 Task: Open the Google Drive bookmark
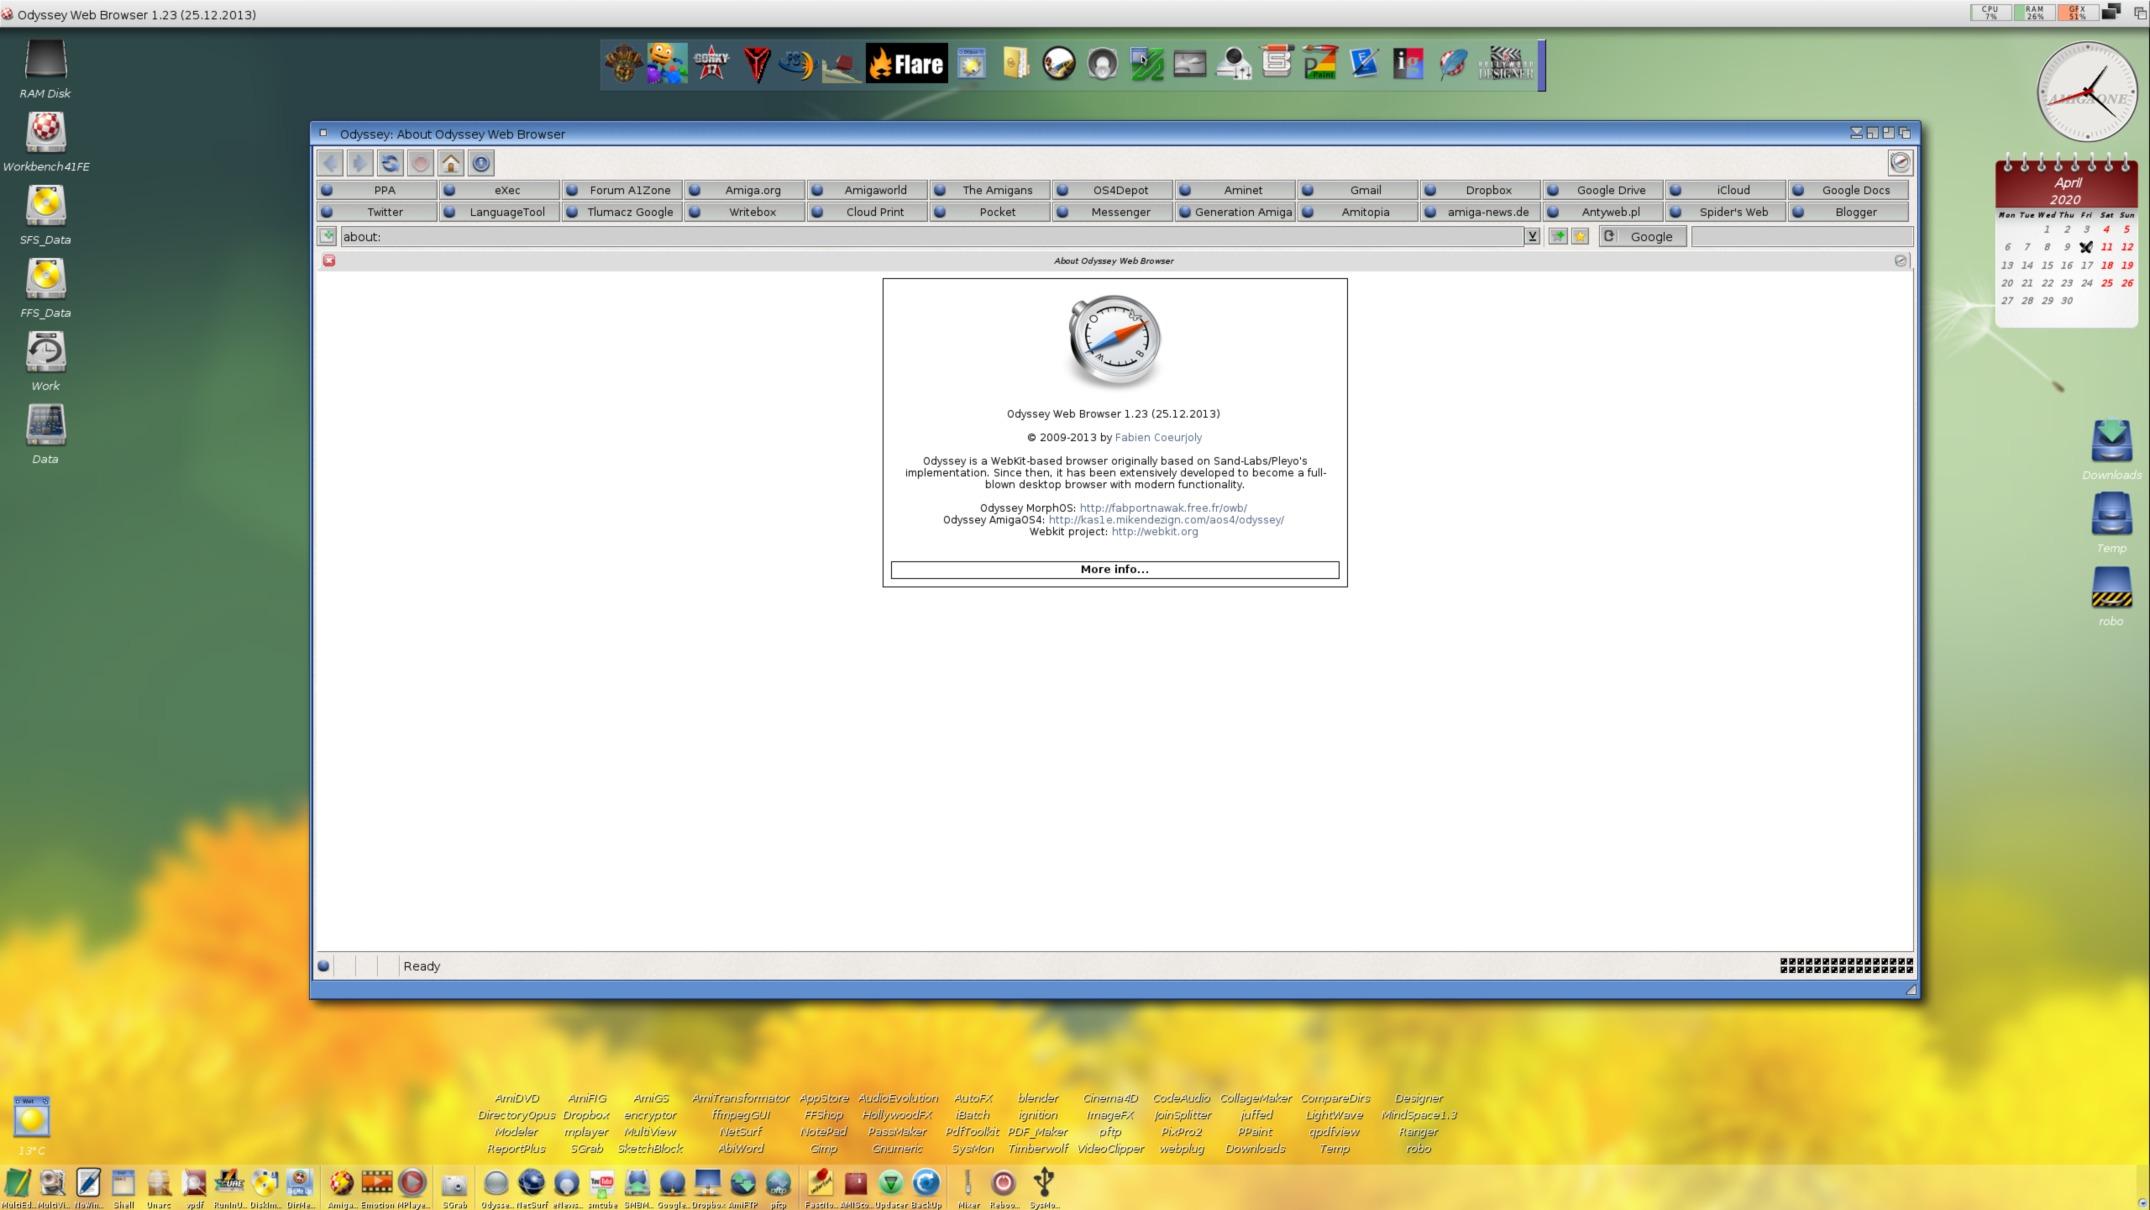point(1610,190)
